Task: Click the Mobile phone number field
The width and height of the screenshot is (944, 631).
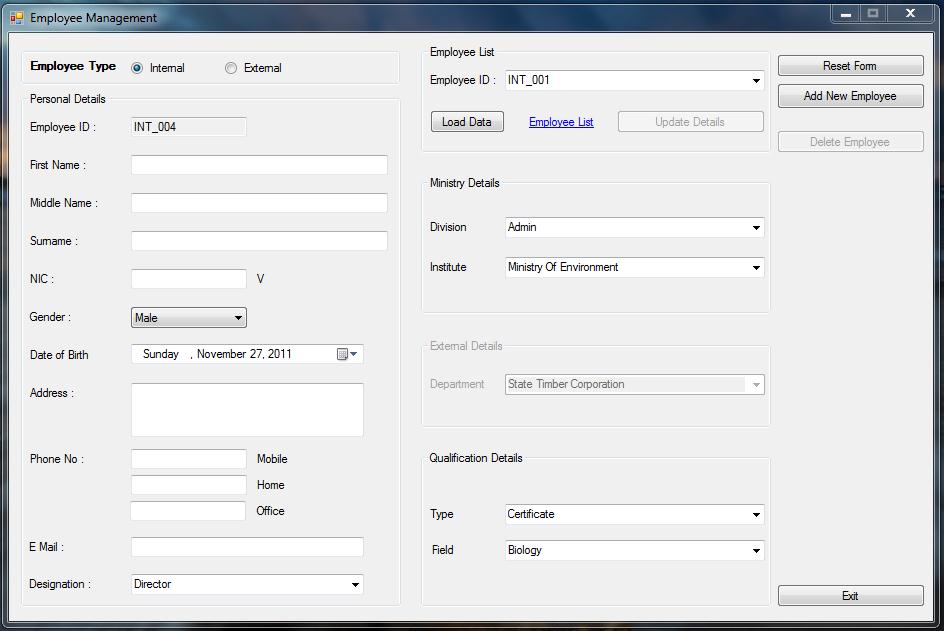Action: click(x=188, y=459)
